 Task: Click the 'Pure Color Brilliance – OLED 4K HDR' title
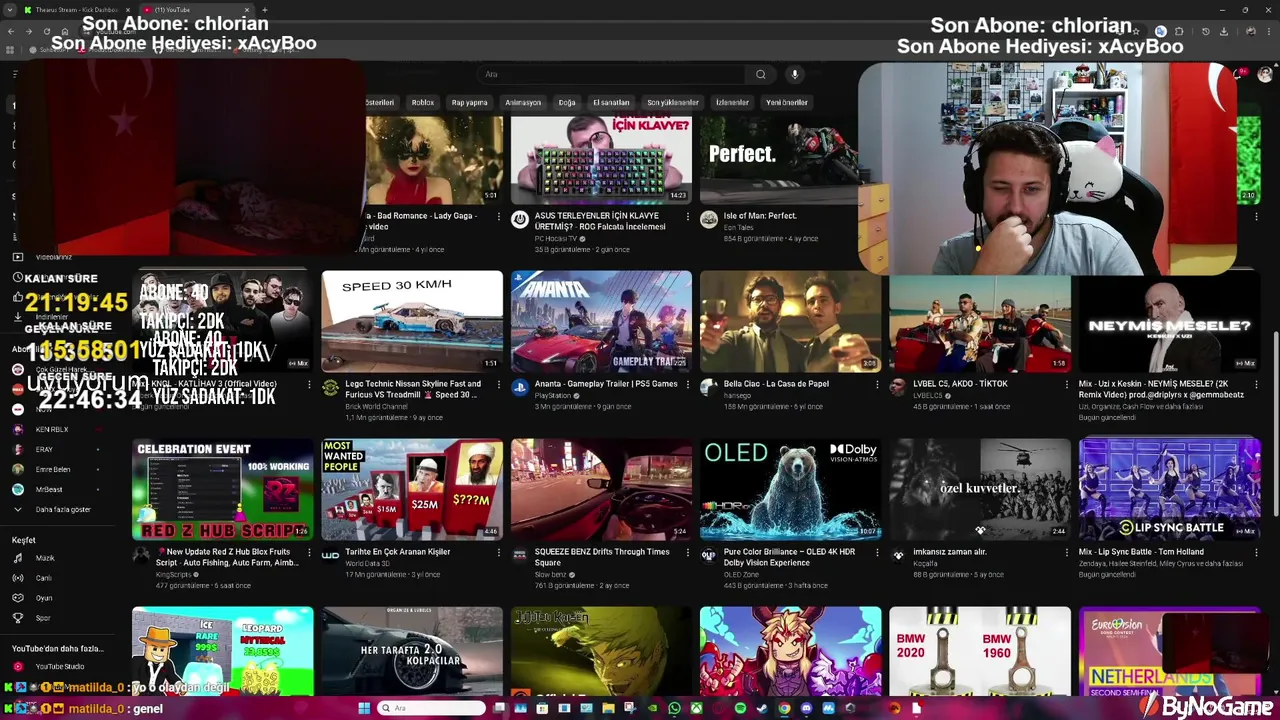(790, 557)
